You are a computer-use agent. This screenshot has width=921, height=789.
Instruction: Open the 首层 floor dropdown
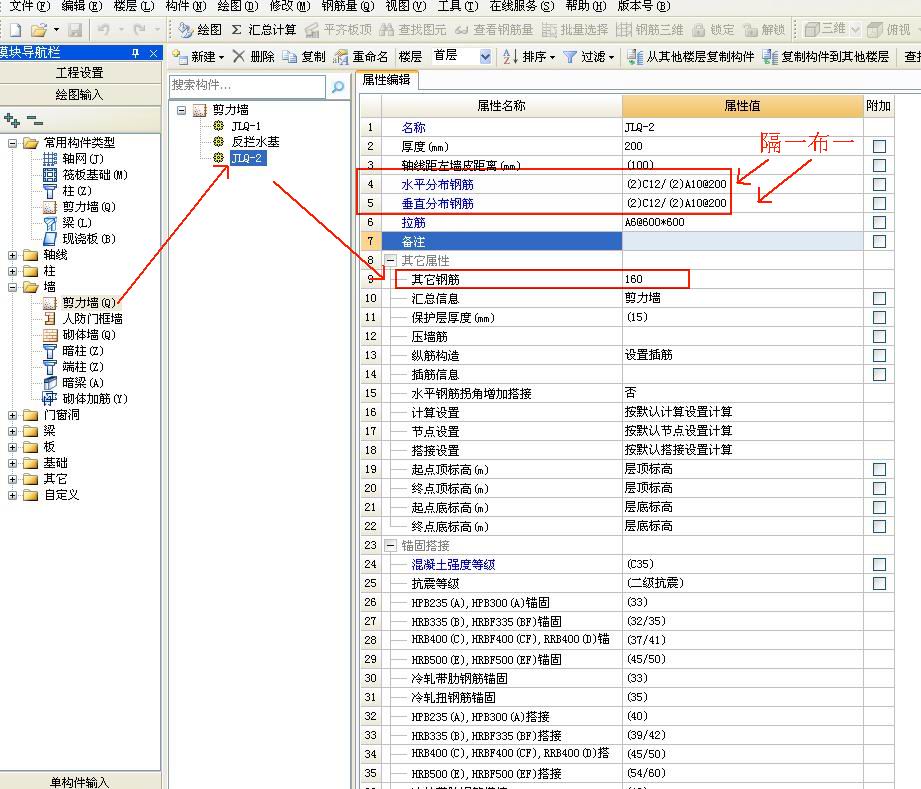(x=485, y=57)
